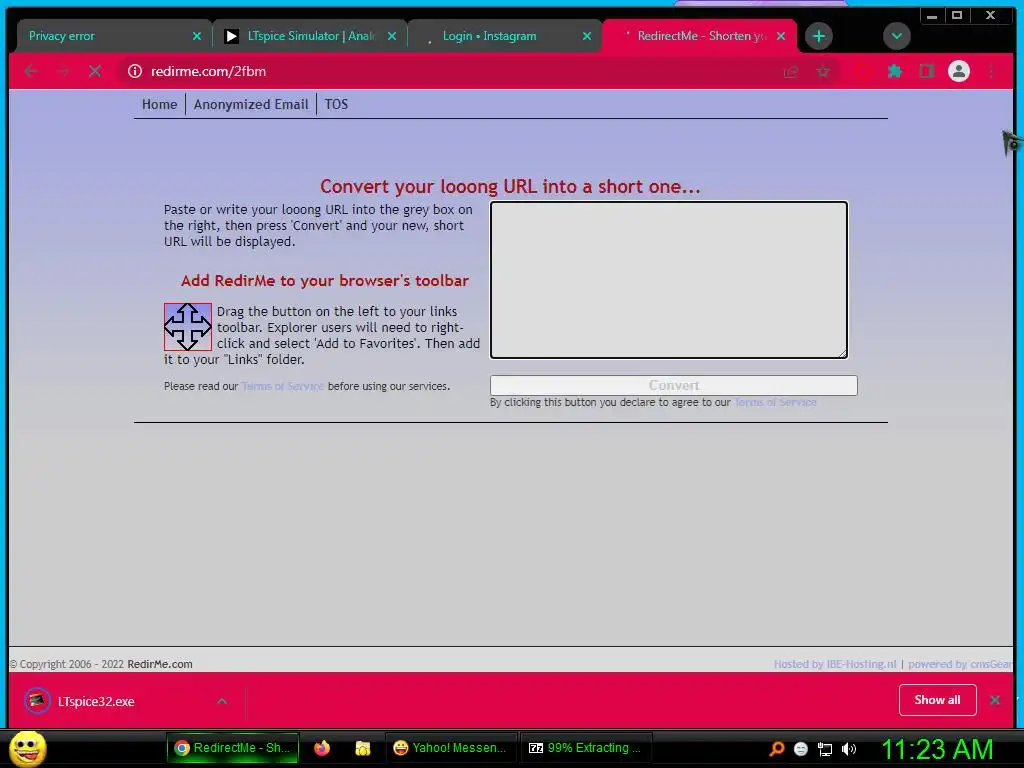Open a new tab with plus button
Viewport: 1024px width, 768px height.
click(x=818, y=36)
